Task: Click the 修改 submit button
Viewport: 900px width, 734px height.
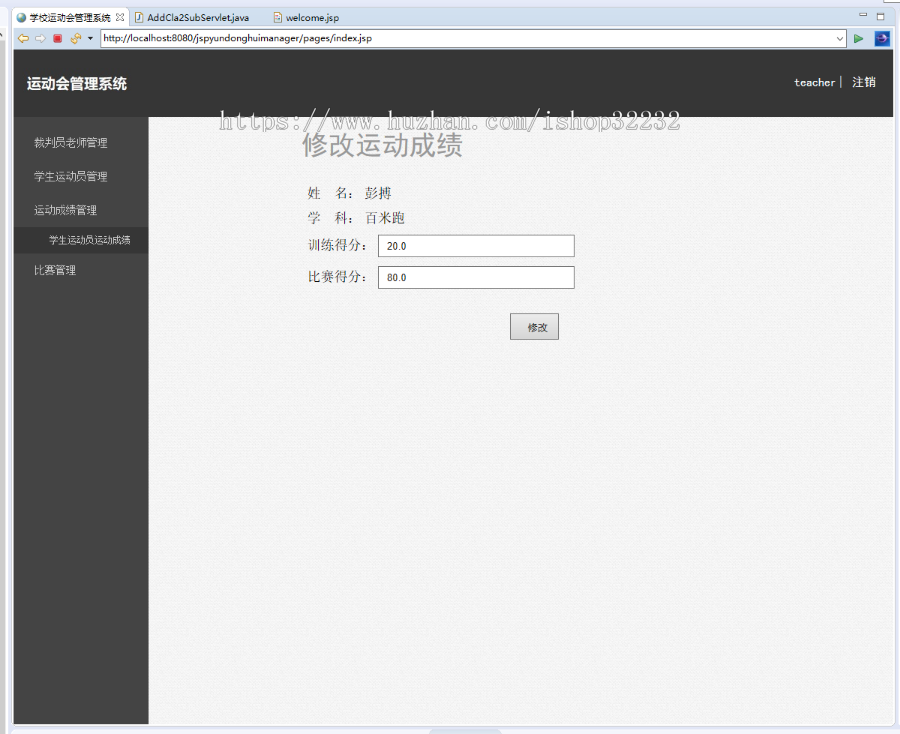Action: coord(534,326)
